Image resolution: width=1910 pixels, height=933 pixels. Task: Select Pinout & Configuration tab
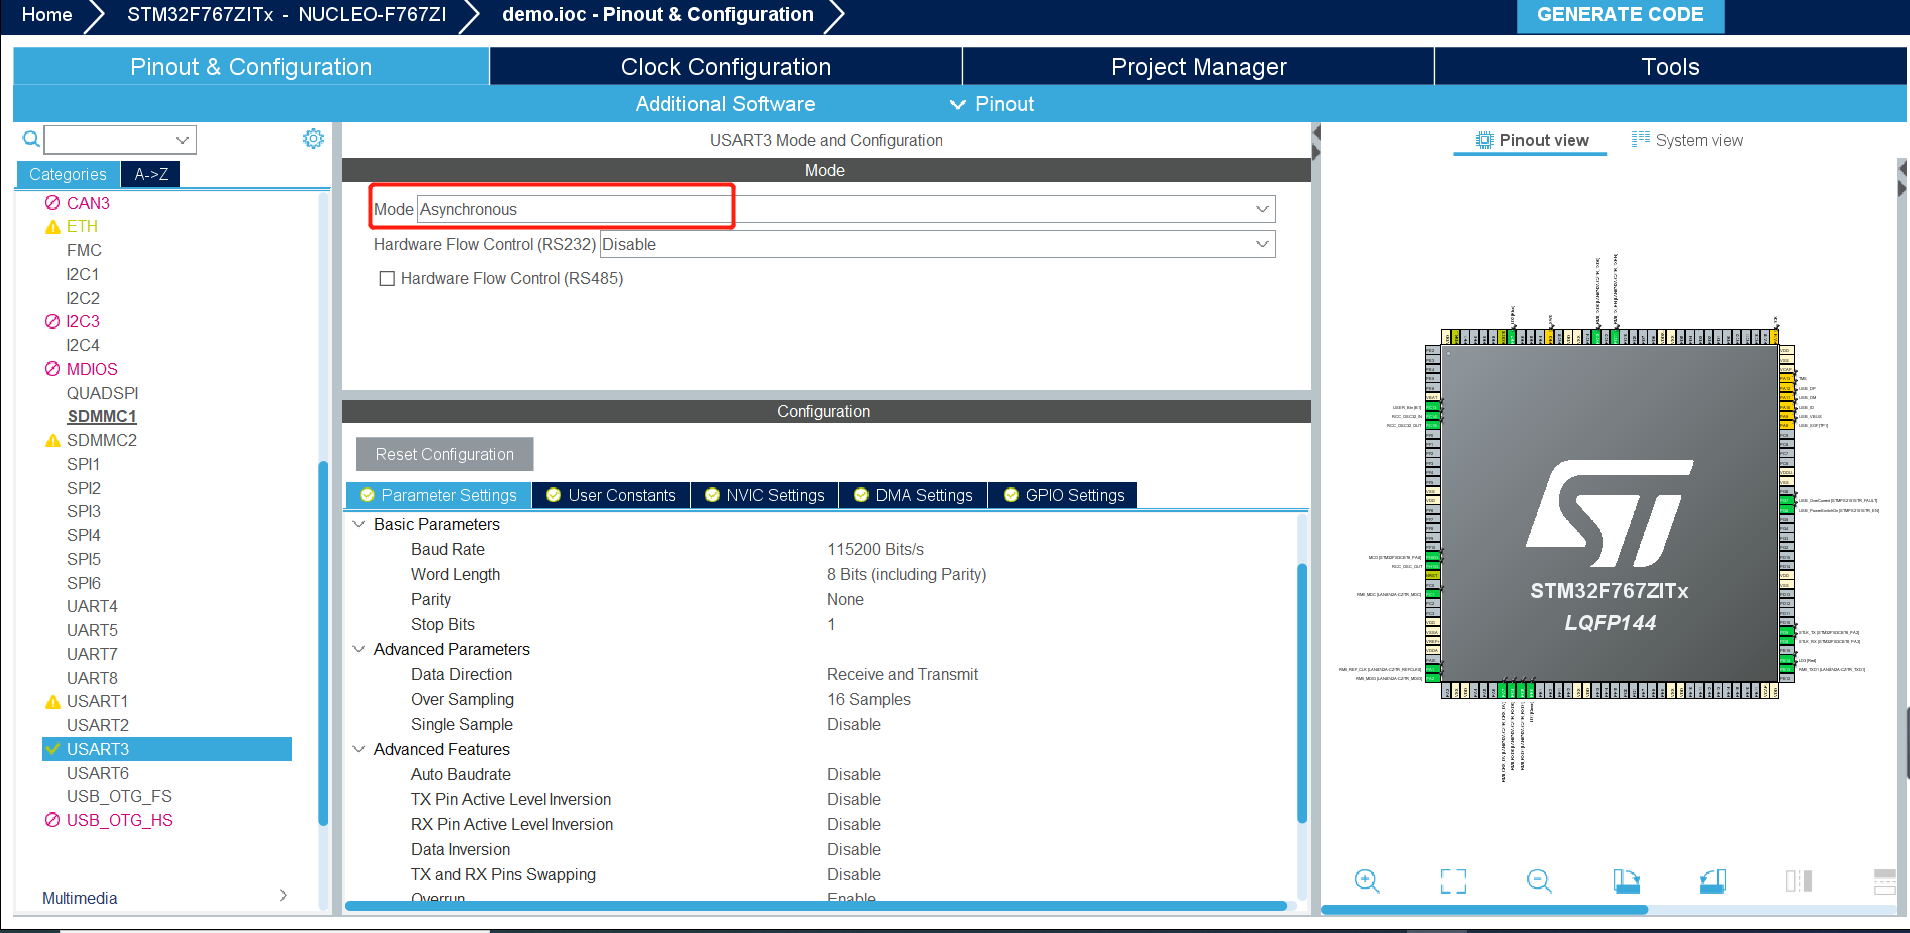251,67
